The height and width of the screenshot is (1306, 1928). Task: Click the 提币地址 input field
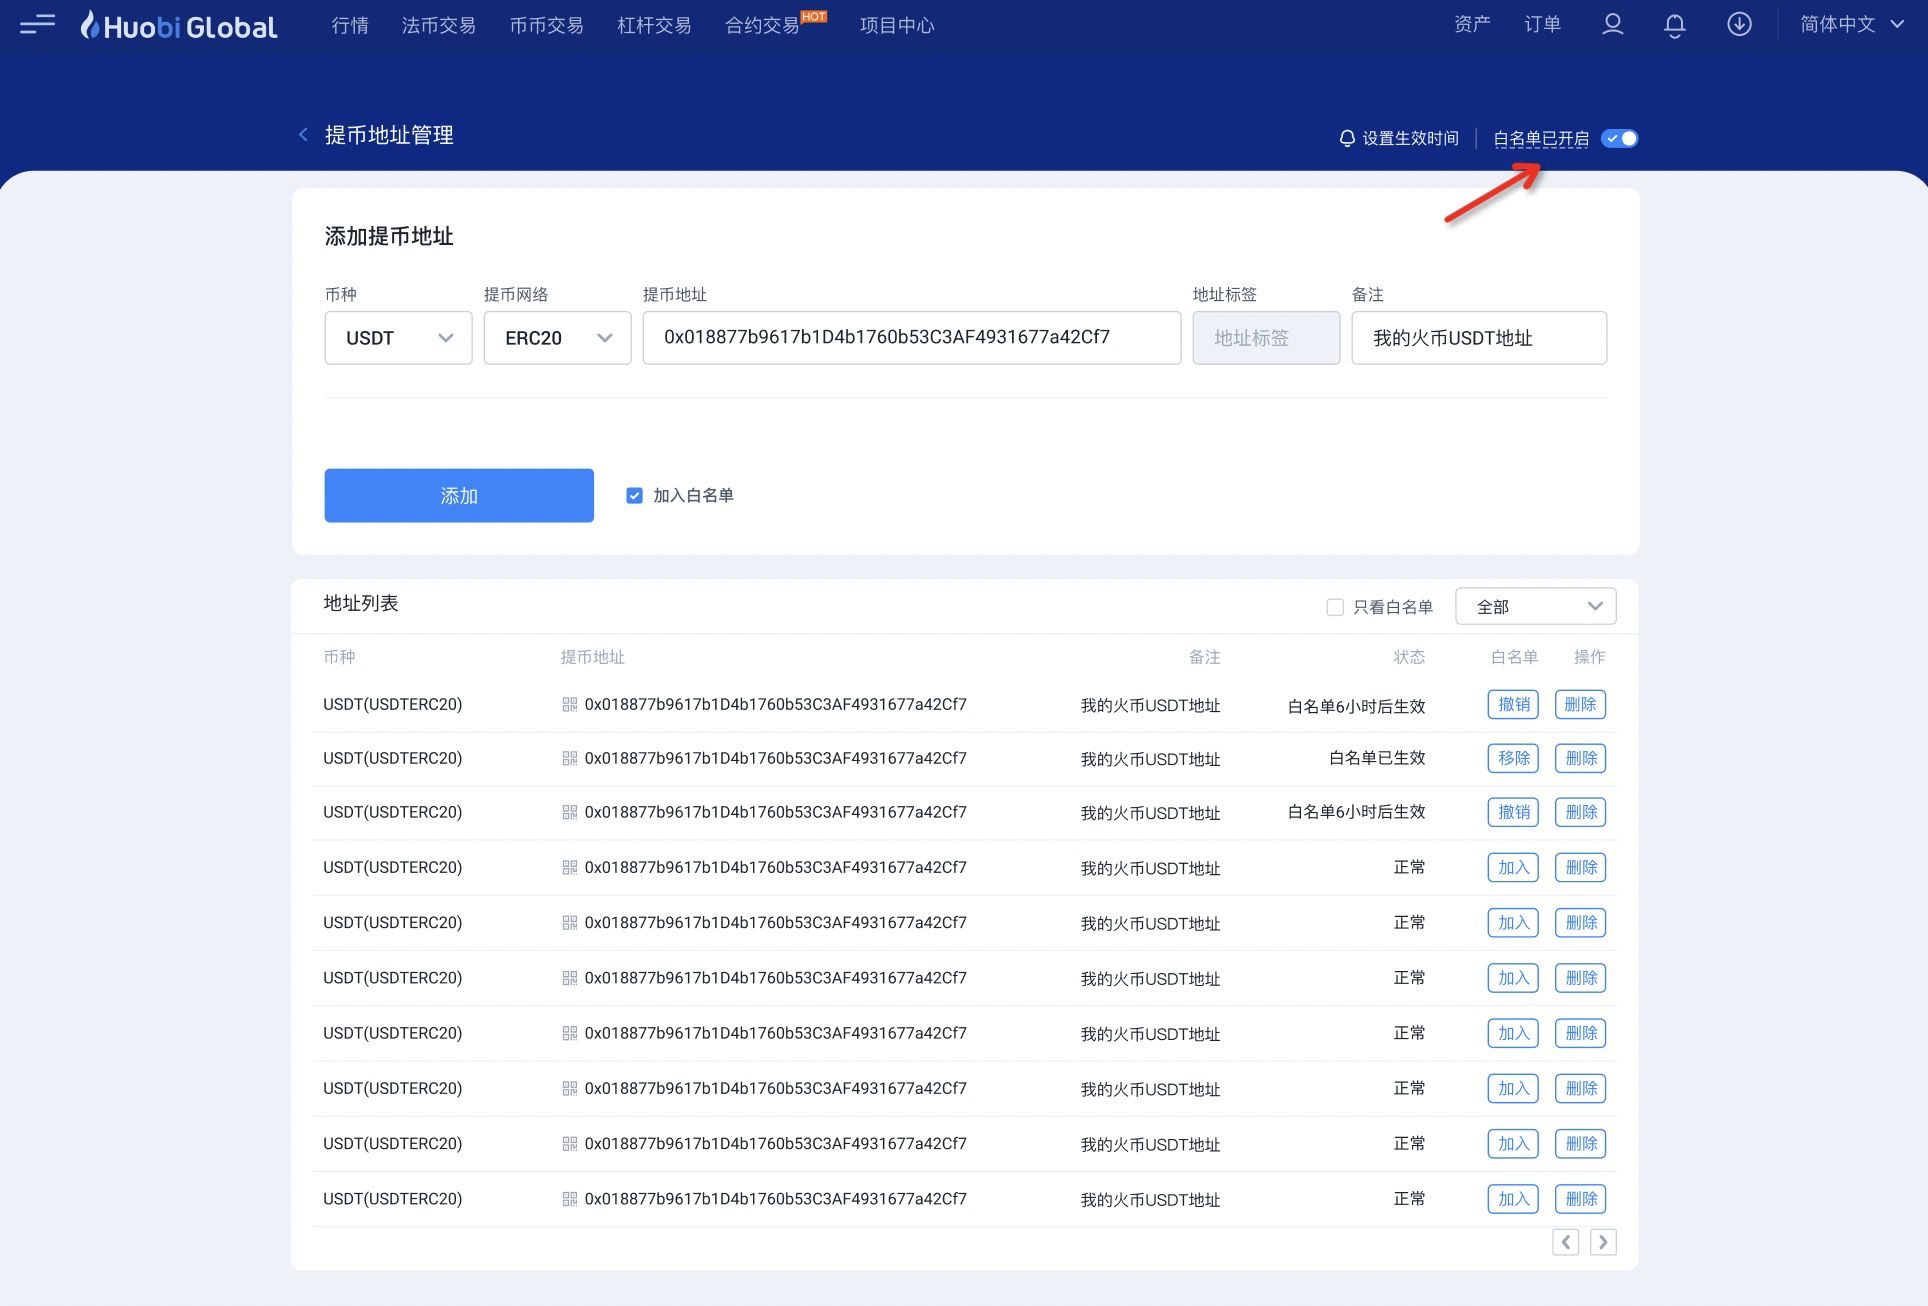(x=912, y=338)
